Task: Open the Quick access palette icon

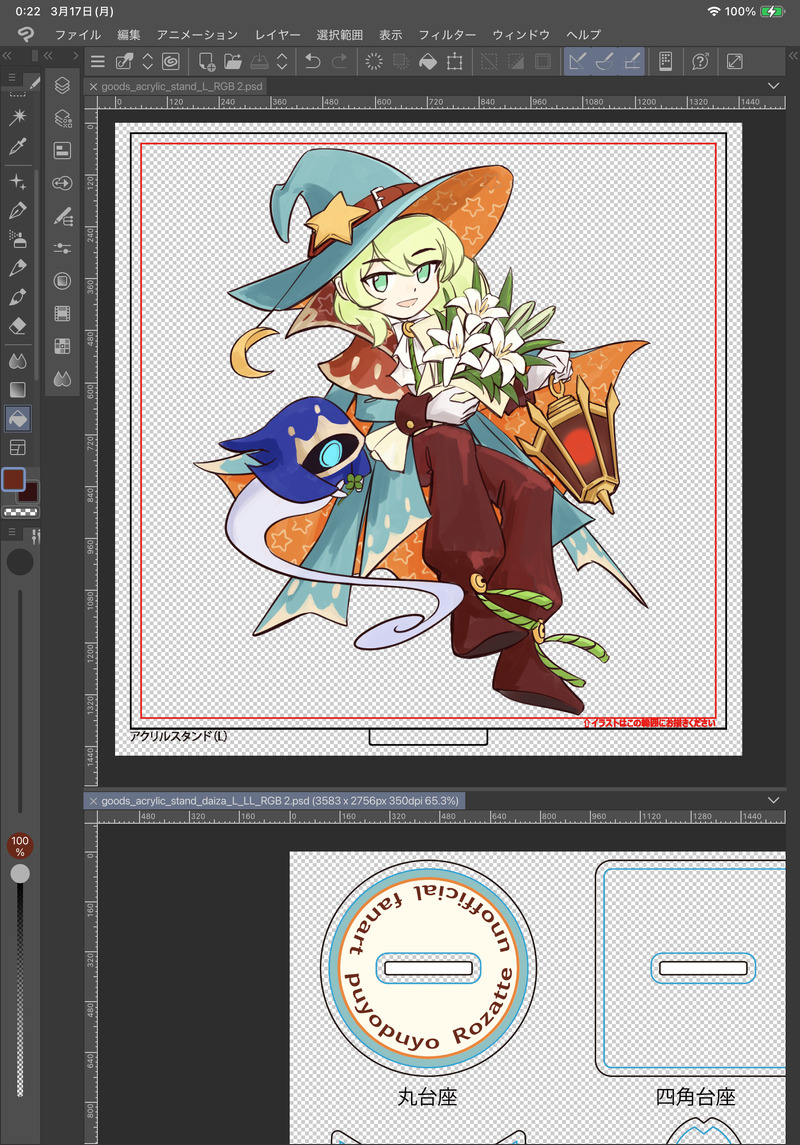Action: pos(62,183)
